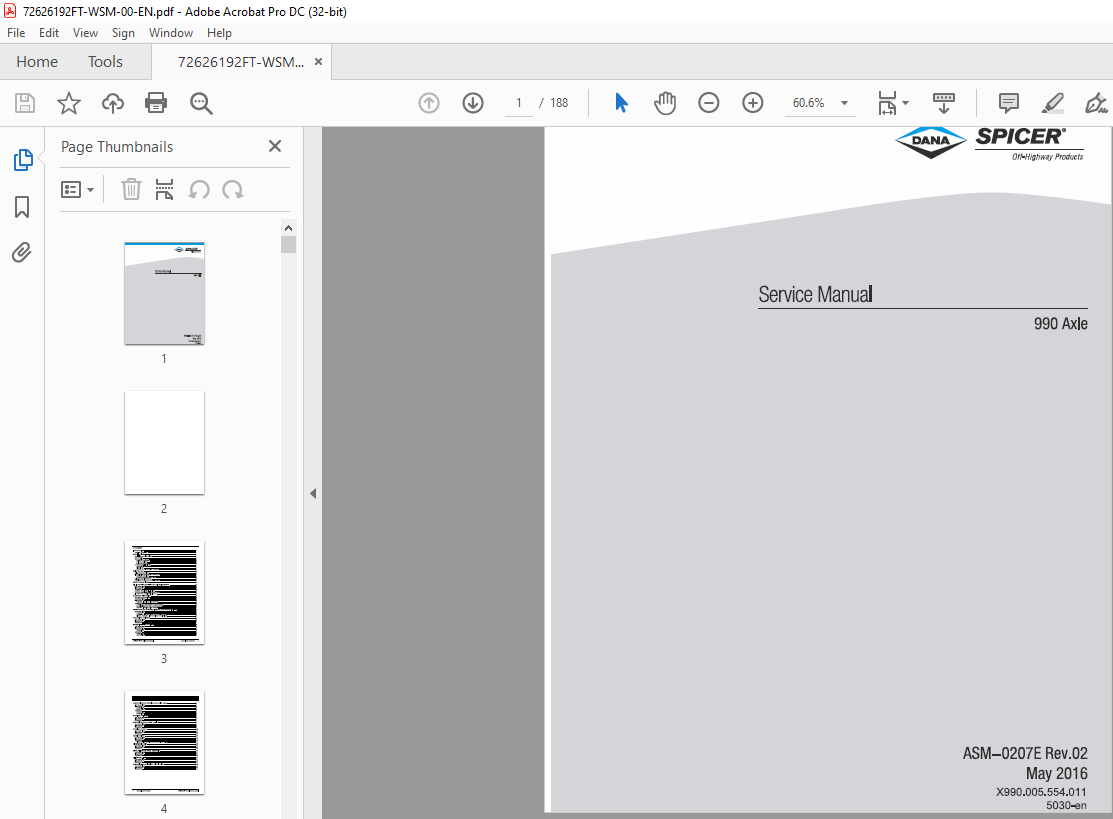The width and height of the screenshot is (1113, 819).
Task: Open the Find text magnifier icon
Action: click(201, 103)
